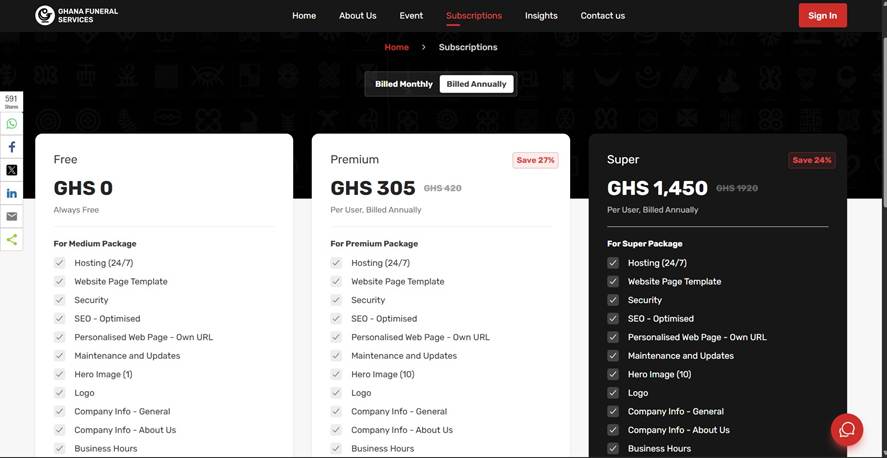Click the For Premium Package heading
The image size is (887, 458).
[x=374, y=244]
